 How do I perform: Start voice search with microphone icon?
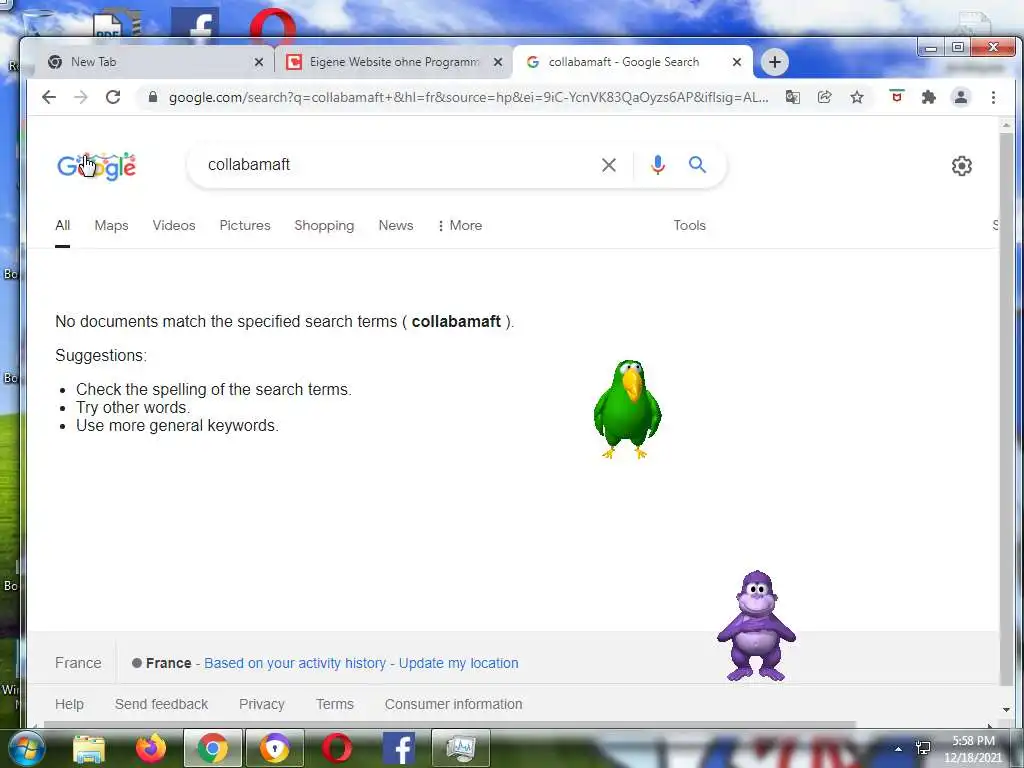coord(658,165)
